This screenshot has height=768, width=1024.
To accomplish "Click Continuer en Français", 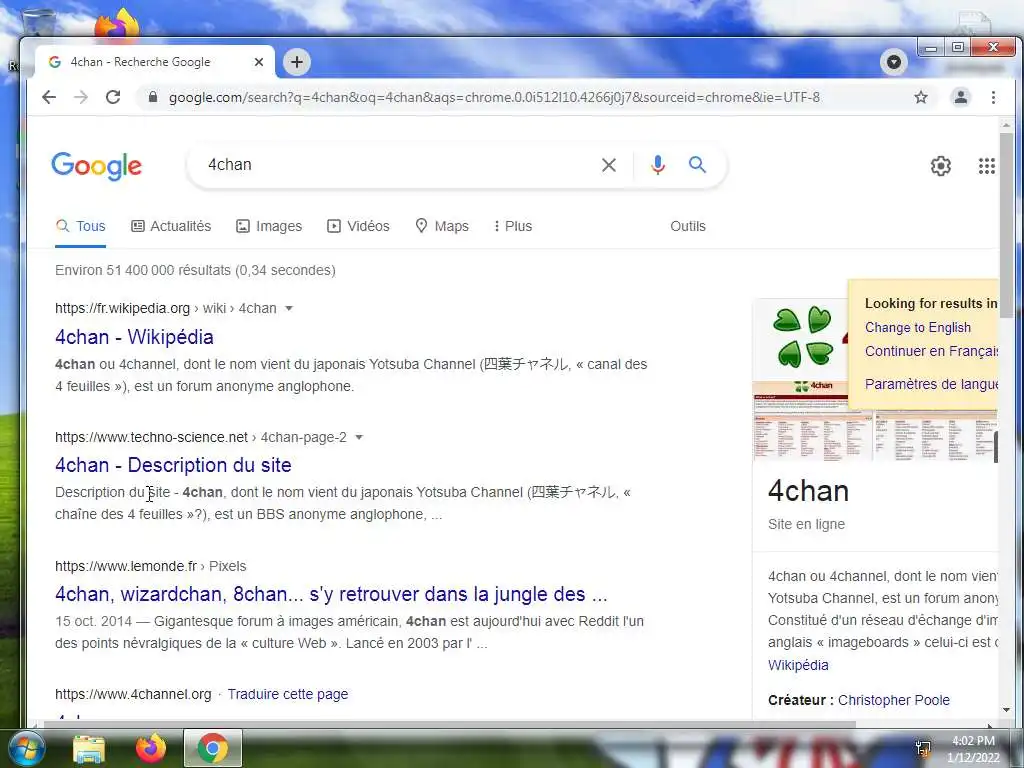I will [931, 351].
